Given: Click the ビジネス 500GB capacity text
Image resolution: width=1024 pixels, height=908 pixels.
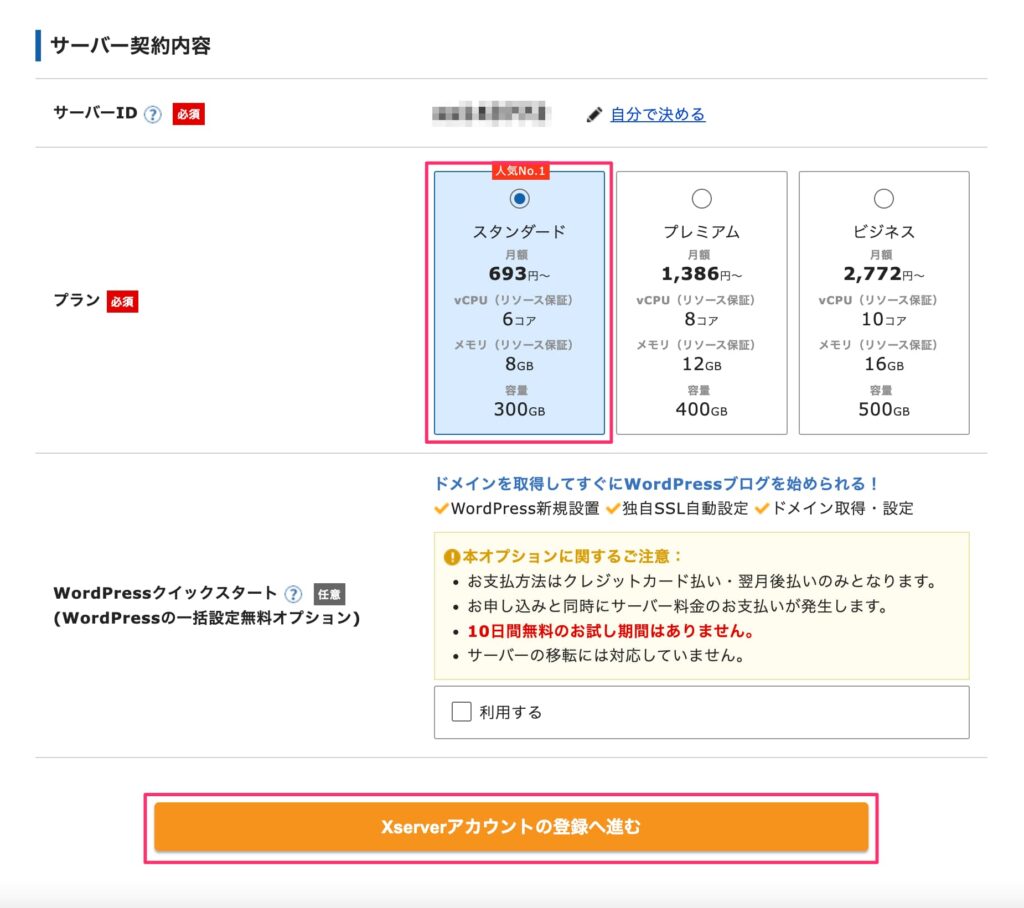Looking at the screenshot, I should click(884, 410).
